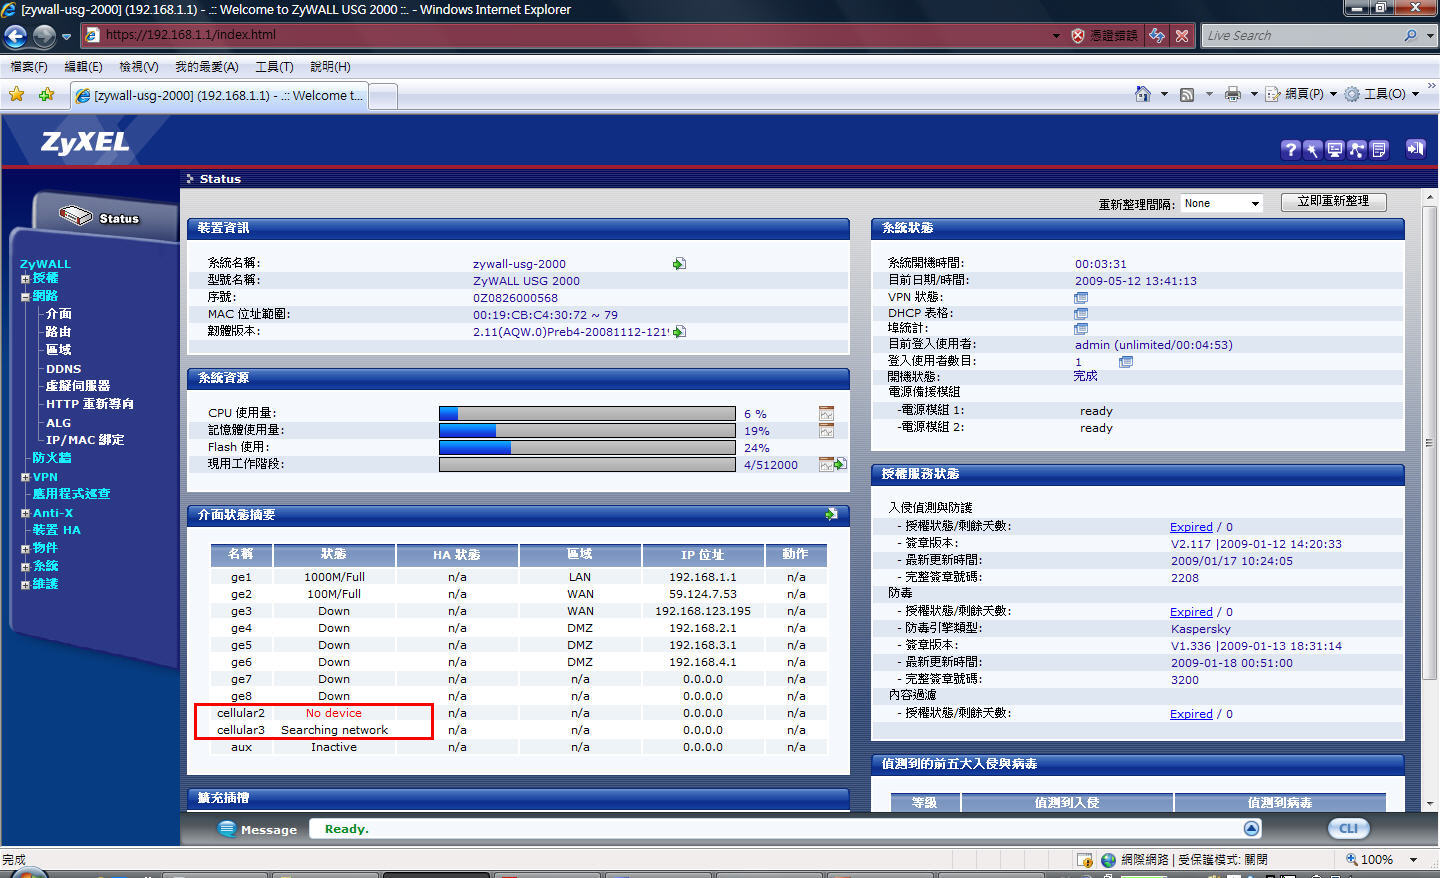
Task: Open the 檔案(F) menu
Action: pos(29,67)
